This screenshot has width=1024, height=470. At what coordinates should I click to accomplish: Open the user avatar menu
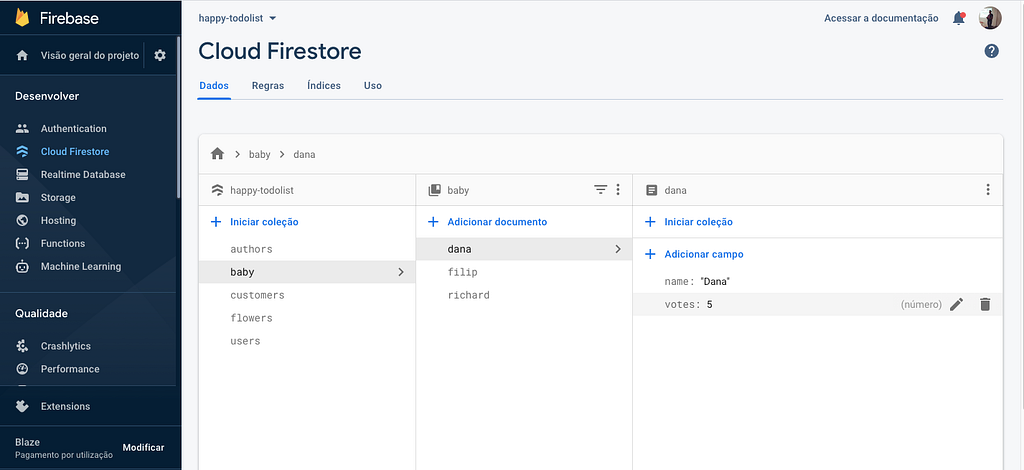click(x=990, y=18)
